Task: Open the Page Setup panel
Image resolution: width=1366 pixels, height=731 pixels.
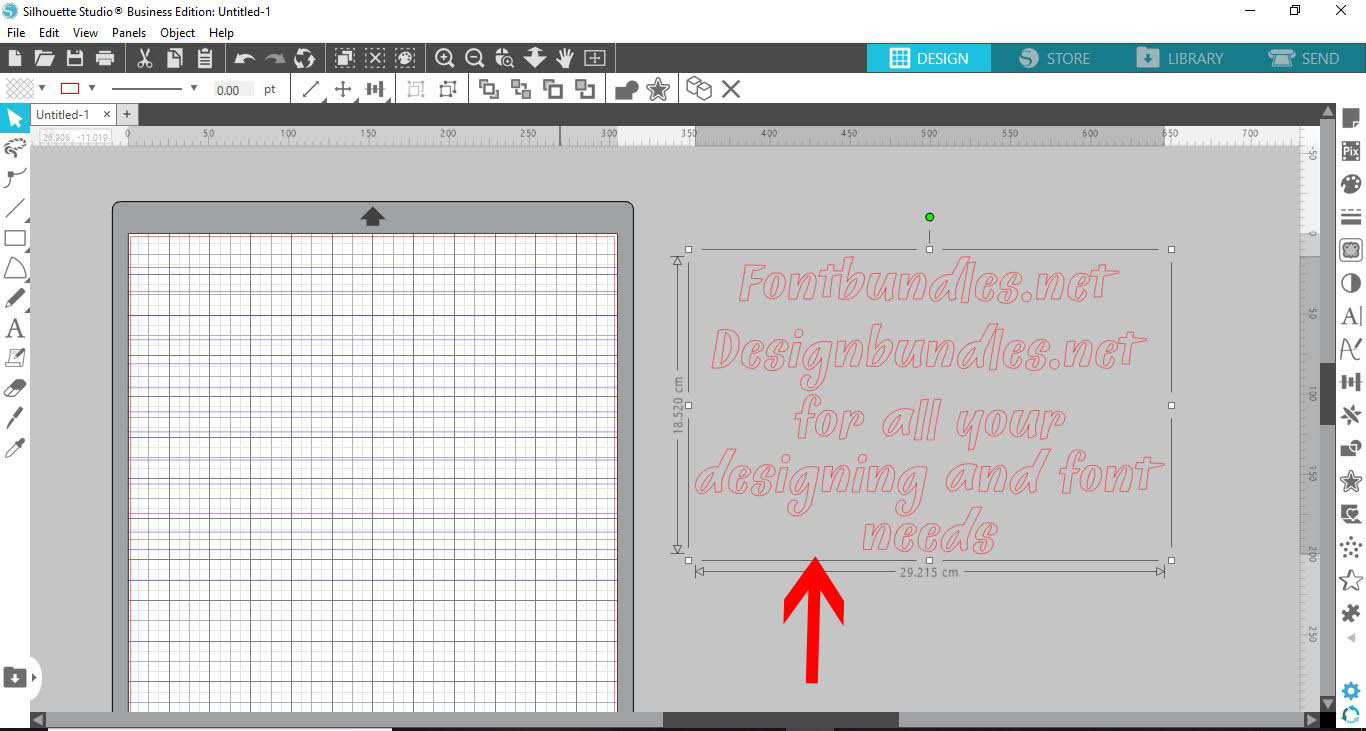Action: (x=1350, y=119)
